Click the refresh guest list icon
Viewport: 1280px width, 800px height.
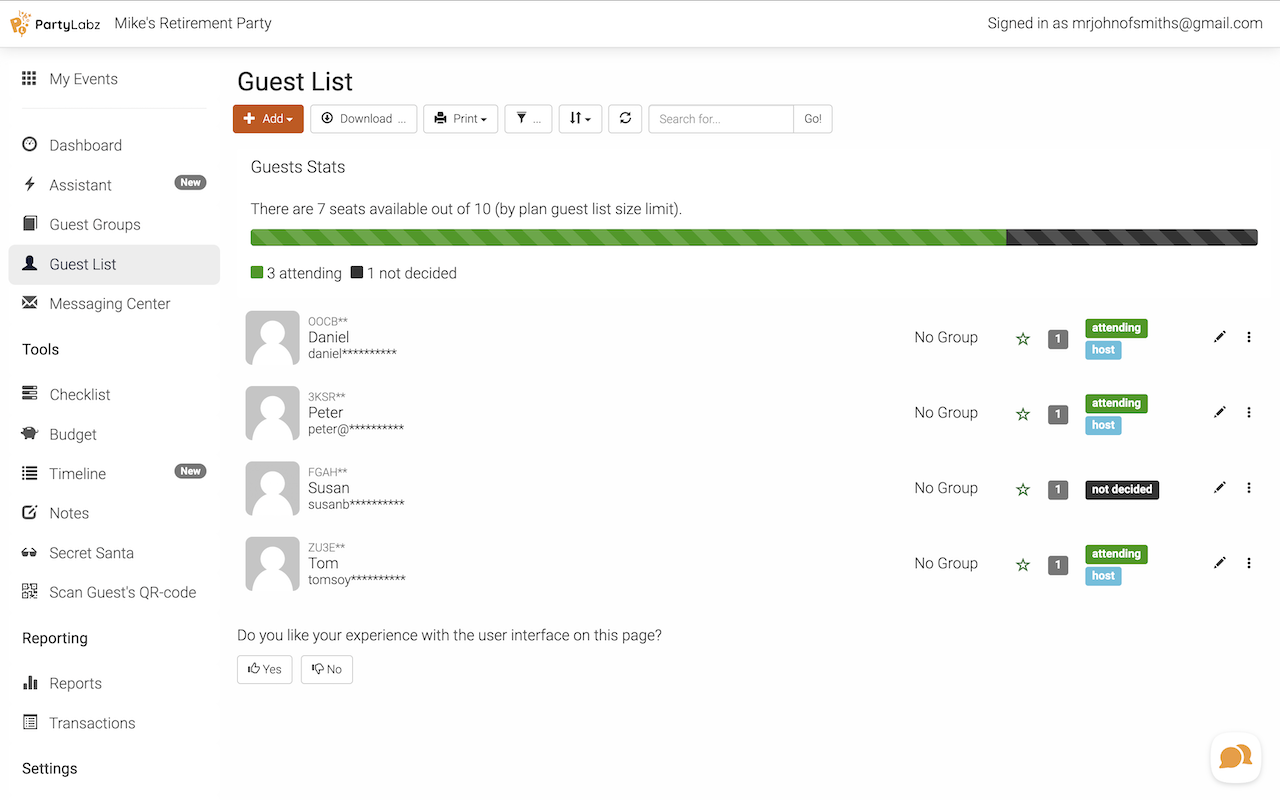pos(625,118)
